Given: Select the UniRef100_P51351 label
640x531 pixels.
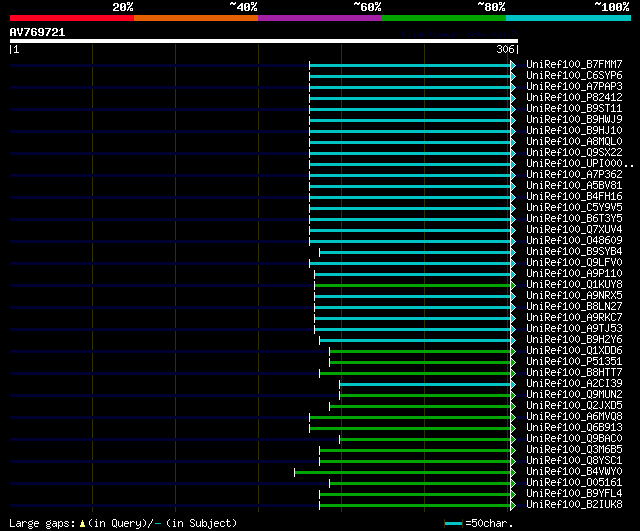Looking at the screenshot, I should 574,362.
